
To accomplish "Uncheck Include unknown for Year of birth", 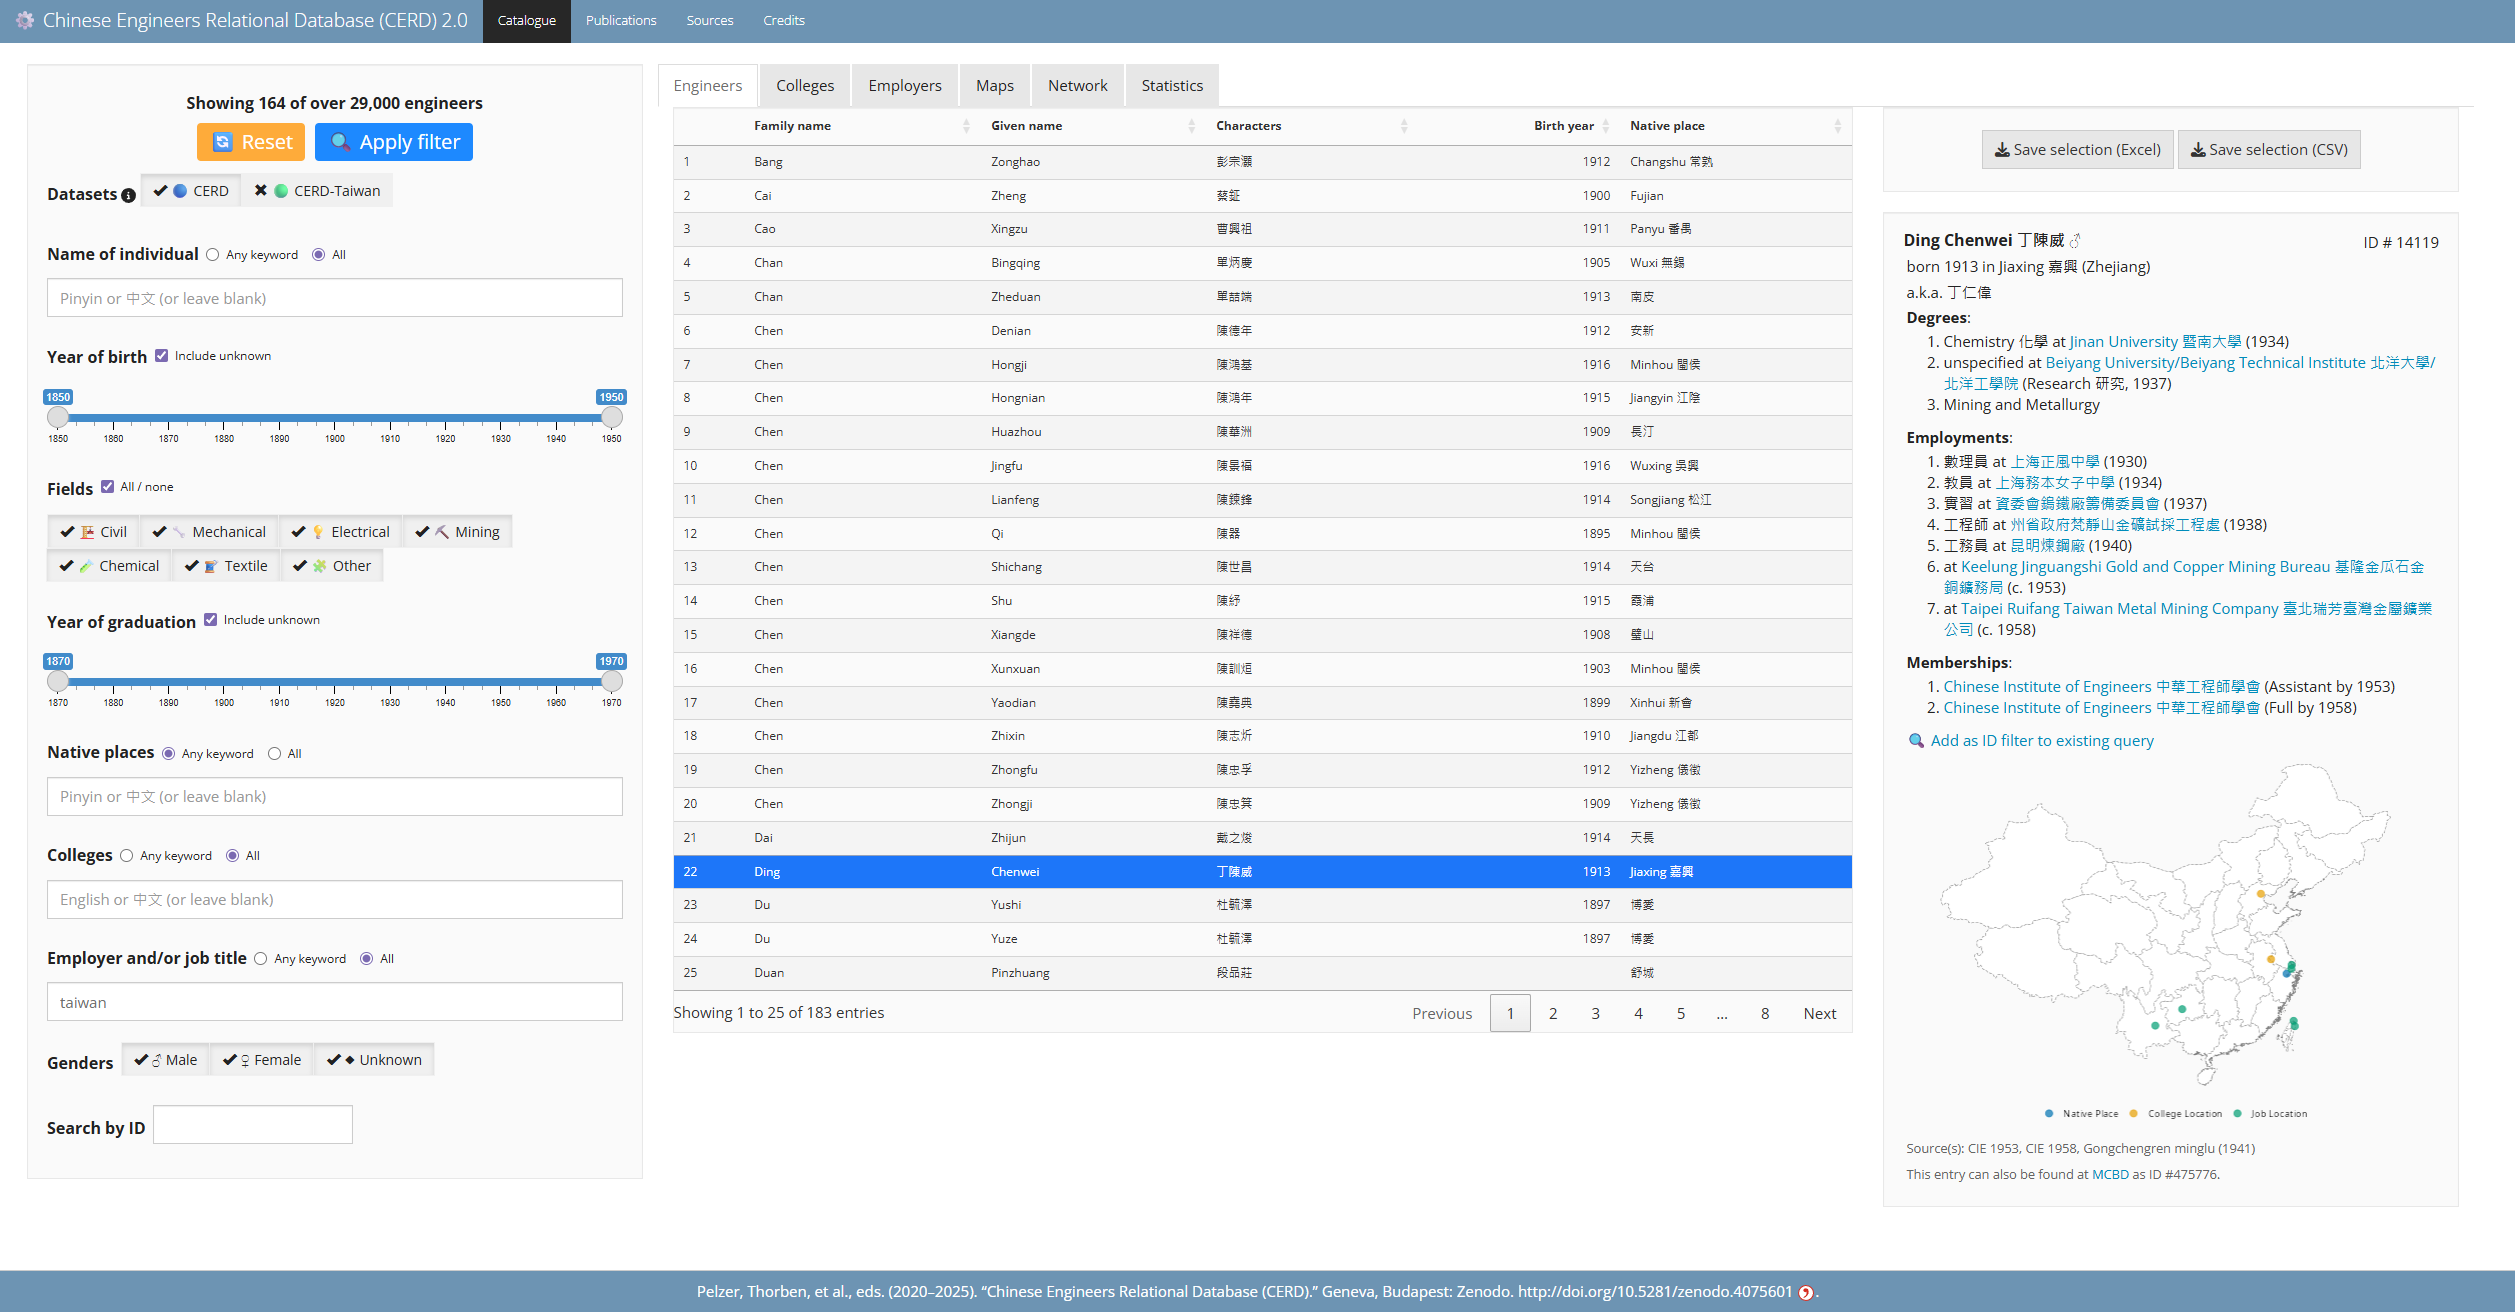I will point(162,356).
